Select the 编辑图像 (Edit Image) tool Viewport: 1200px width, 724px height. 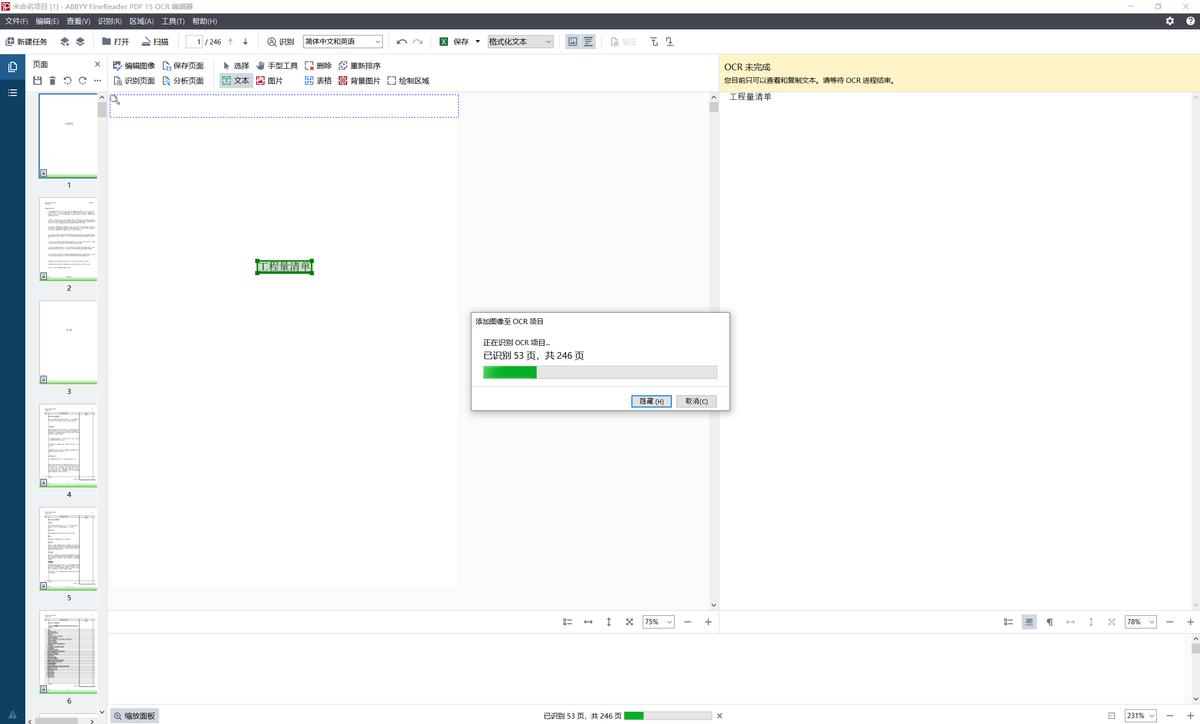coord(134,66)
